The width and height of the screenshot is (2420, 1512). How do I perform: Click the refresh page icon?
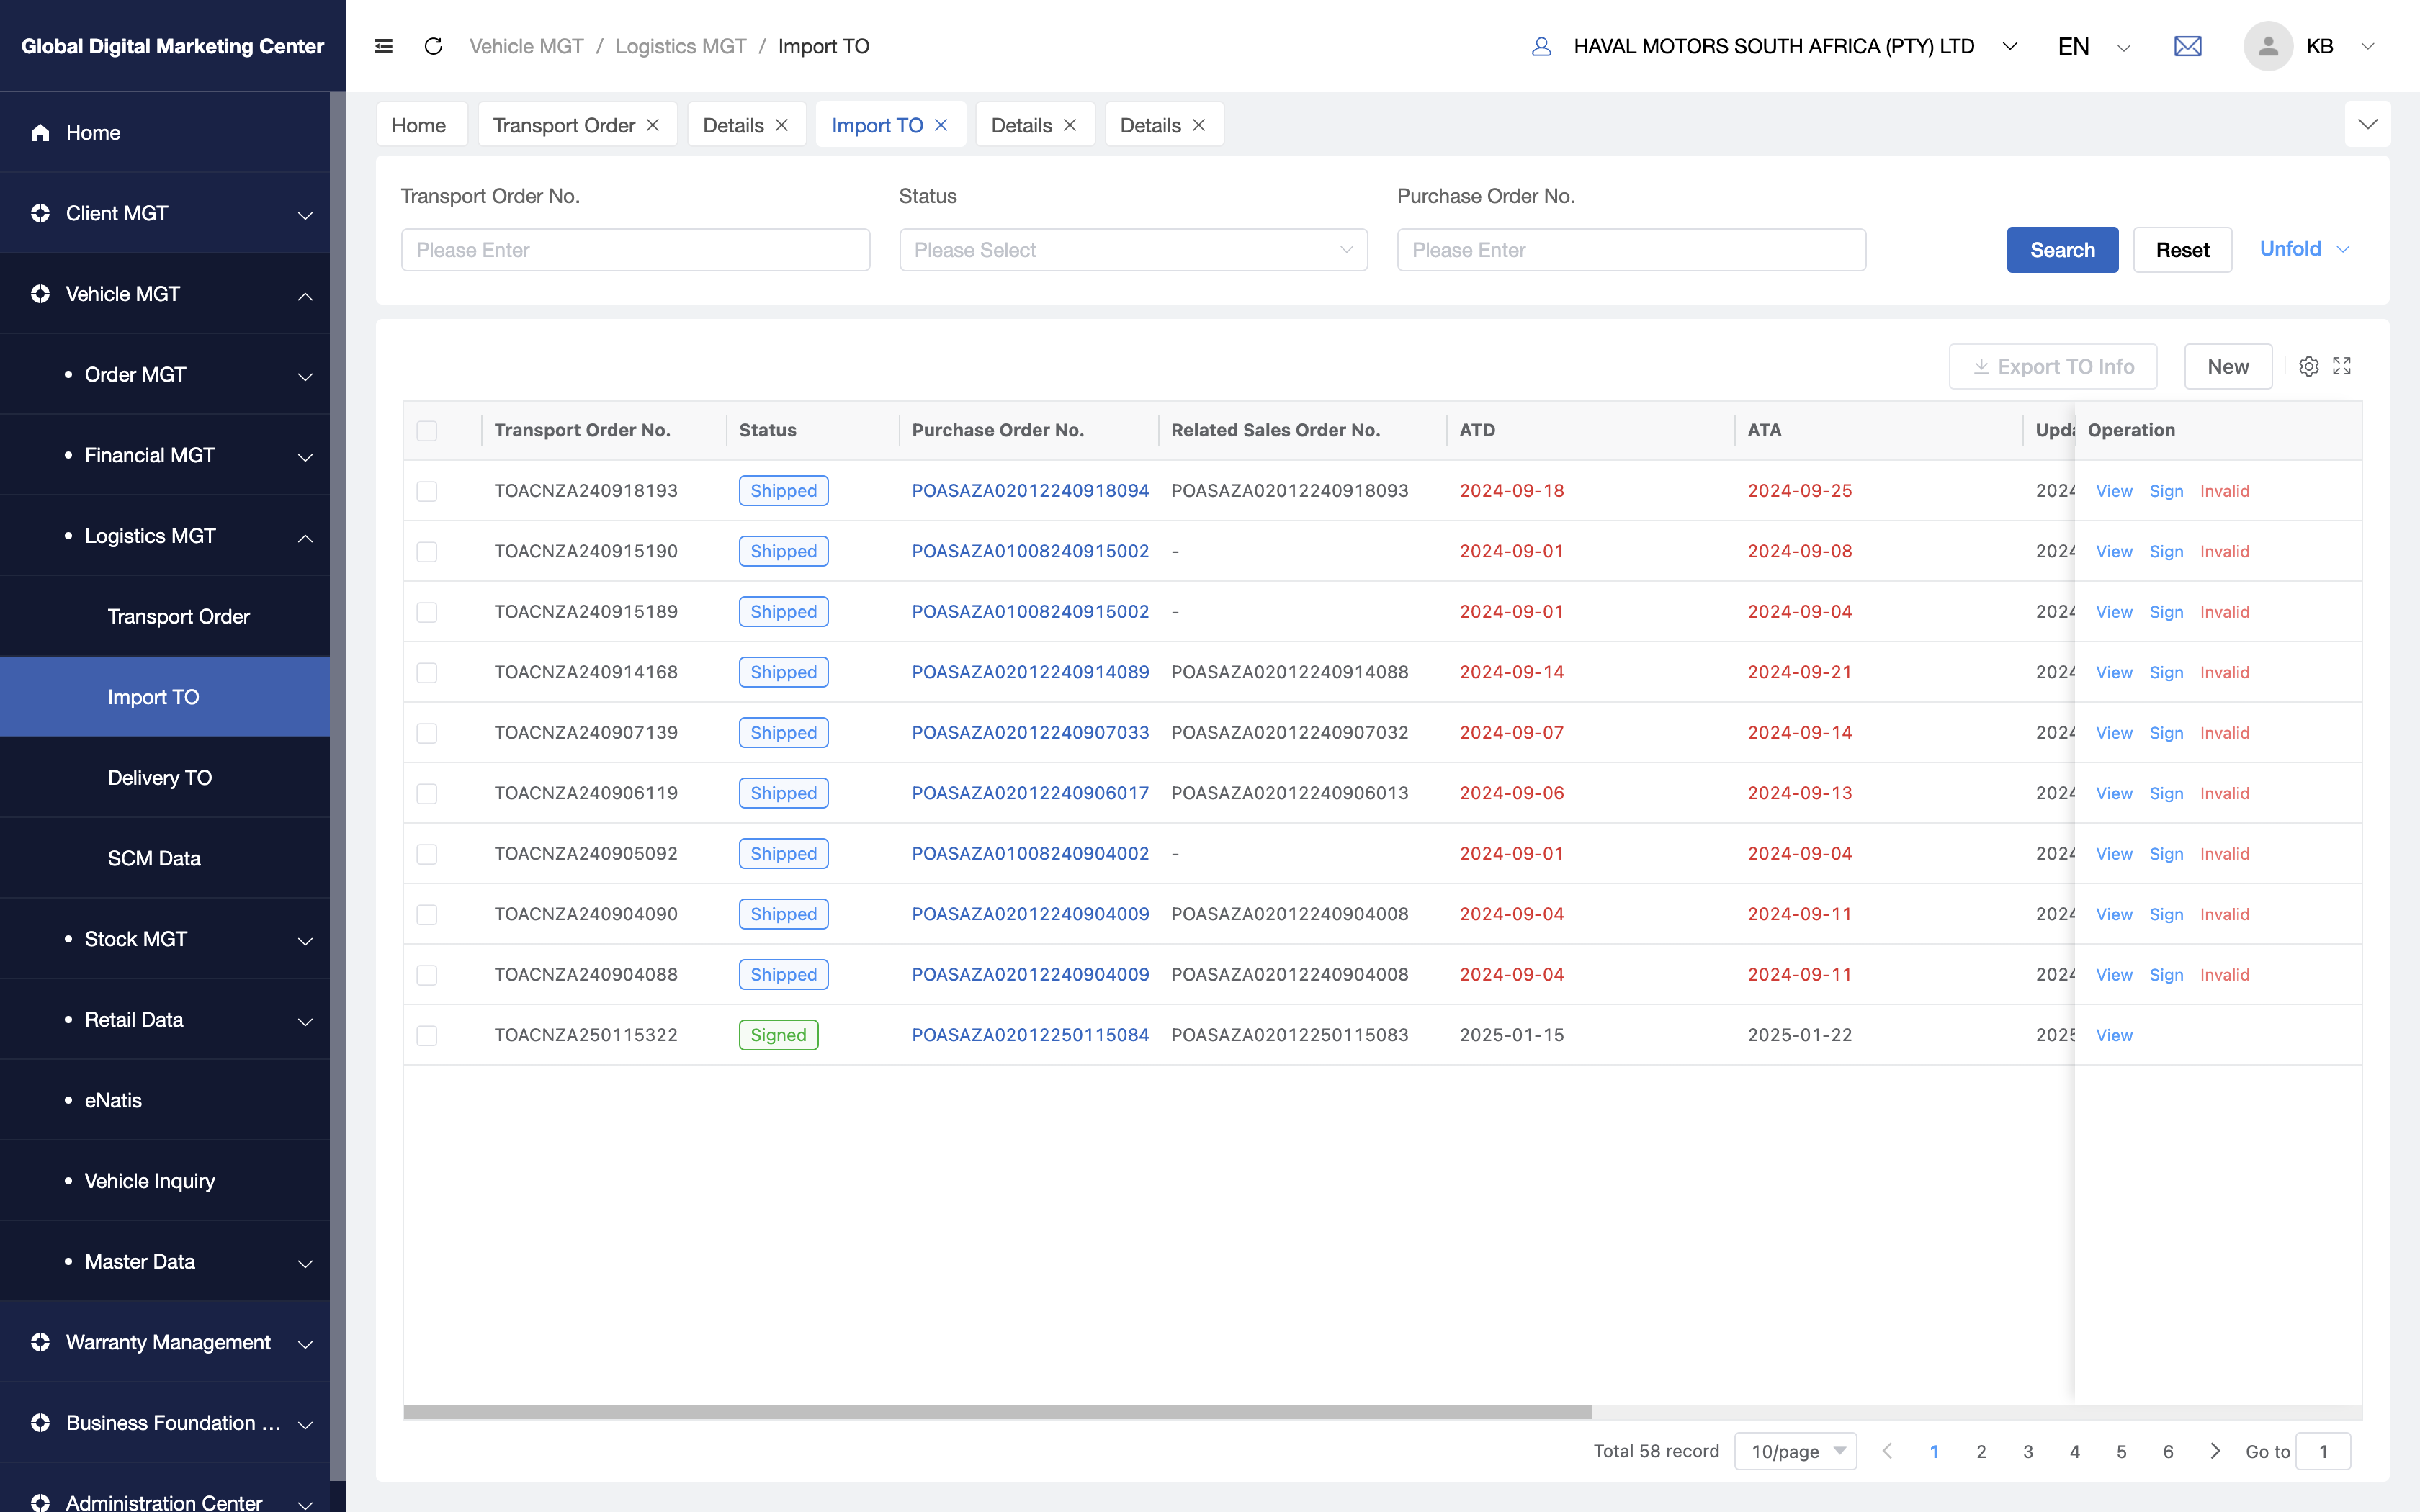433,46
